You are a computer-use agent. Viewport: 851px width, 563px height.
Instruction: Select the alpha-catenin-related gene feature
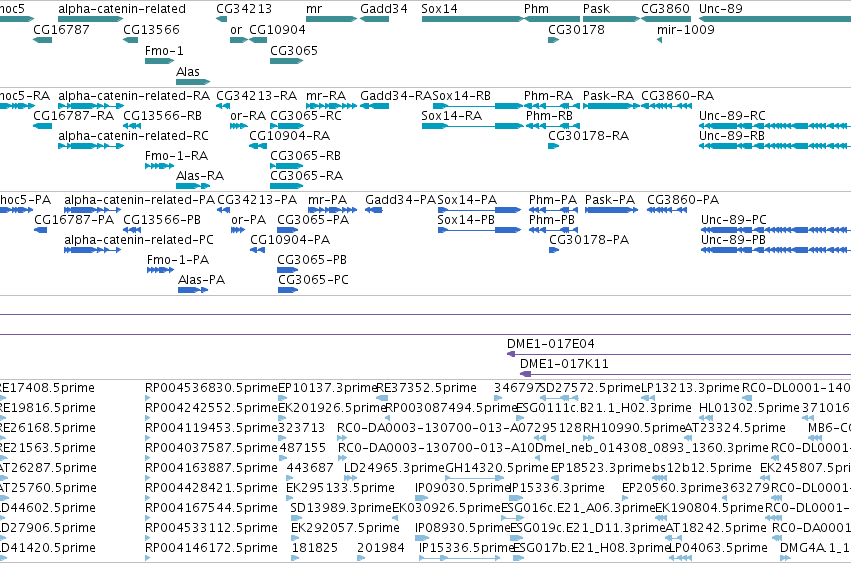point(91,19)
